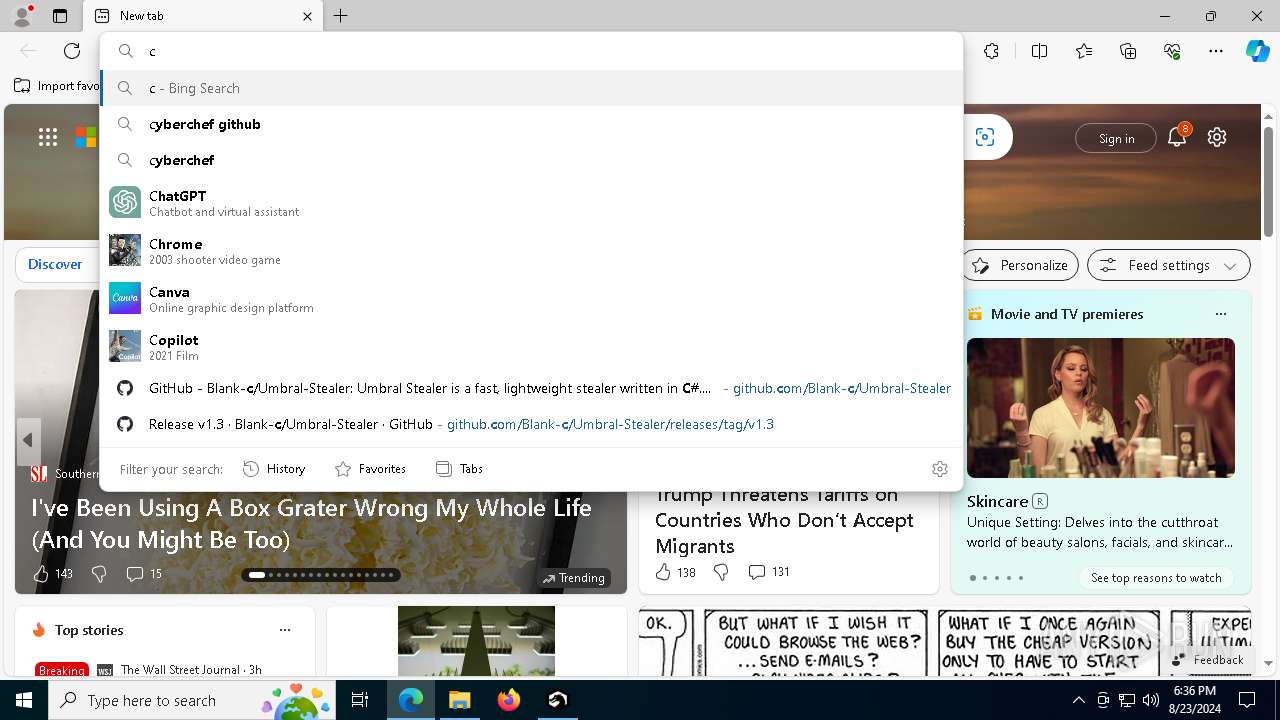Expand the Feed settings dropdown
This screenshot has height=720, width=1280.
[x=1169, y=265]
